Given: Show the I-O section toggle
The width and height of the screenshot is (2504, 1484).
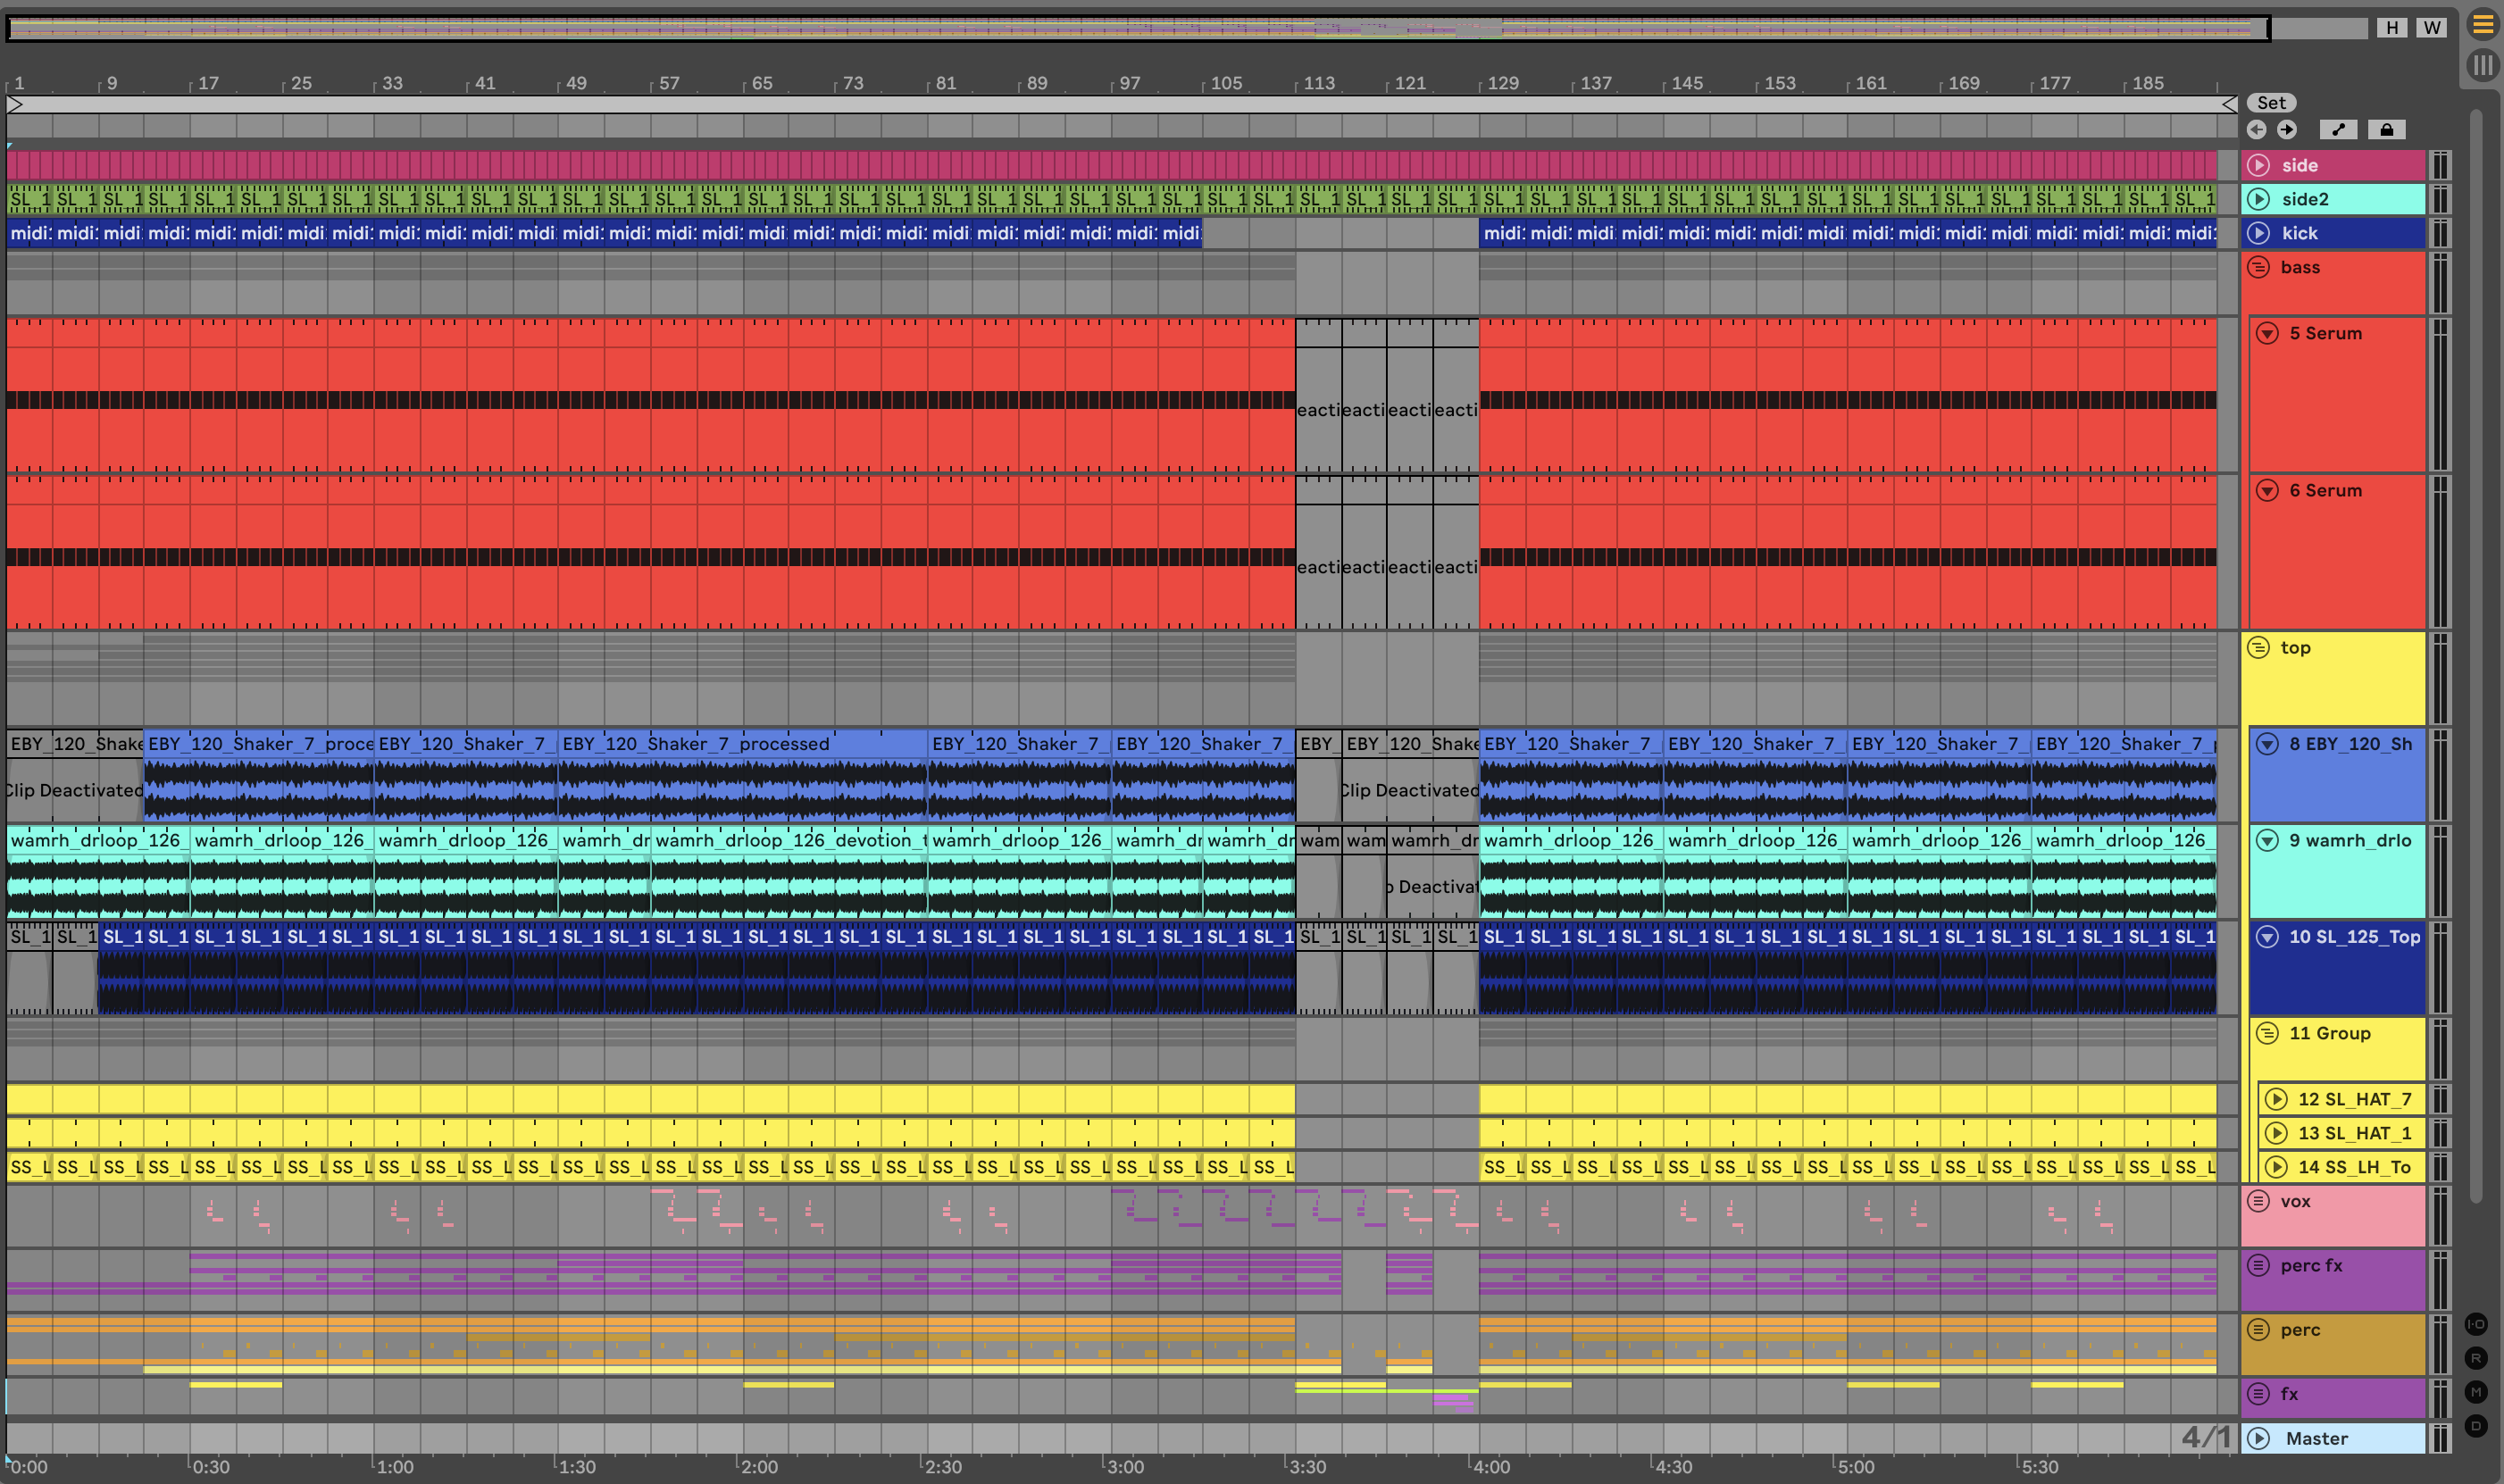Looking at the screenshot, I should pyautogui.click(x=2476, y=1323).
